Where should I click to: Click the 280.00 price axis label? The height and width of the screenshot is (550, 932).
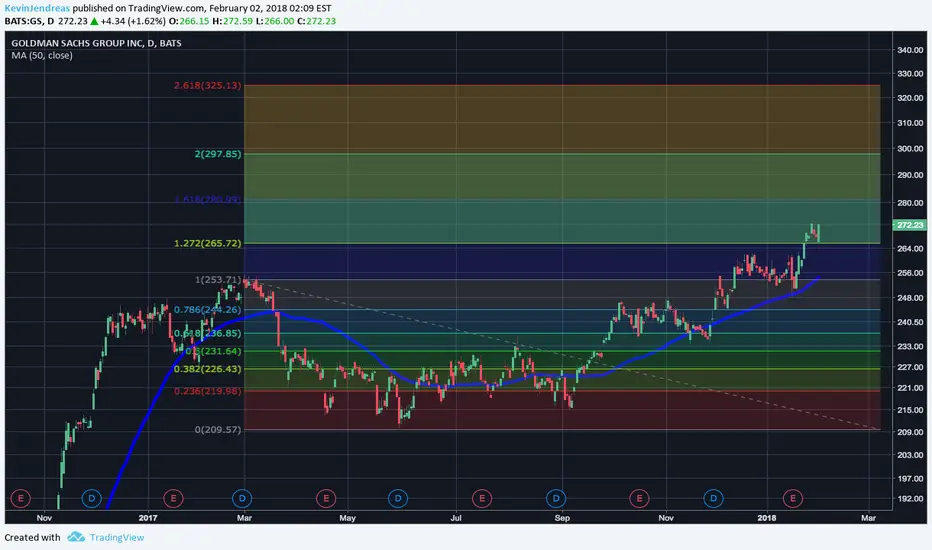[x=910, y=203]
